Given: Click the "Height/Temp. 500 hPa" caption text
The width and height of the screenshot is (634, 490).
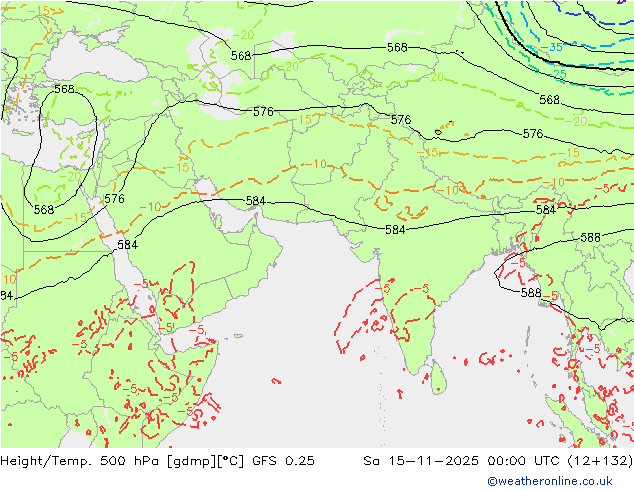Looking at the screenshot, I should pyautogui.click(x=81, y=460).
